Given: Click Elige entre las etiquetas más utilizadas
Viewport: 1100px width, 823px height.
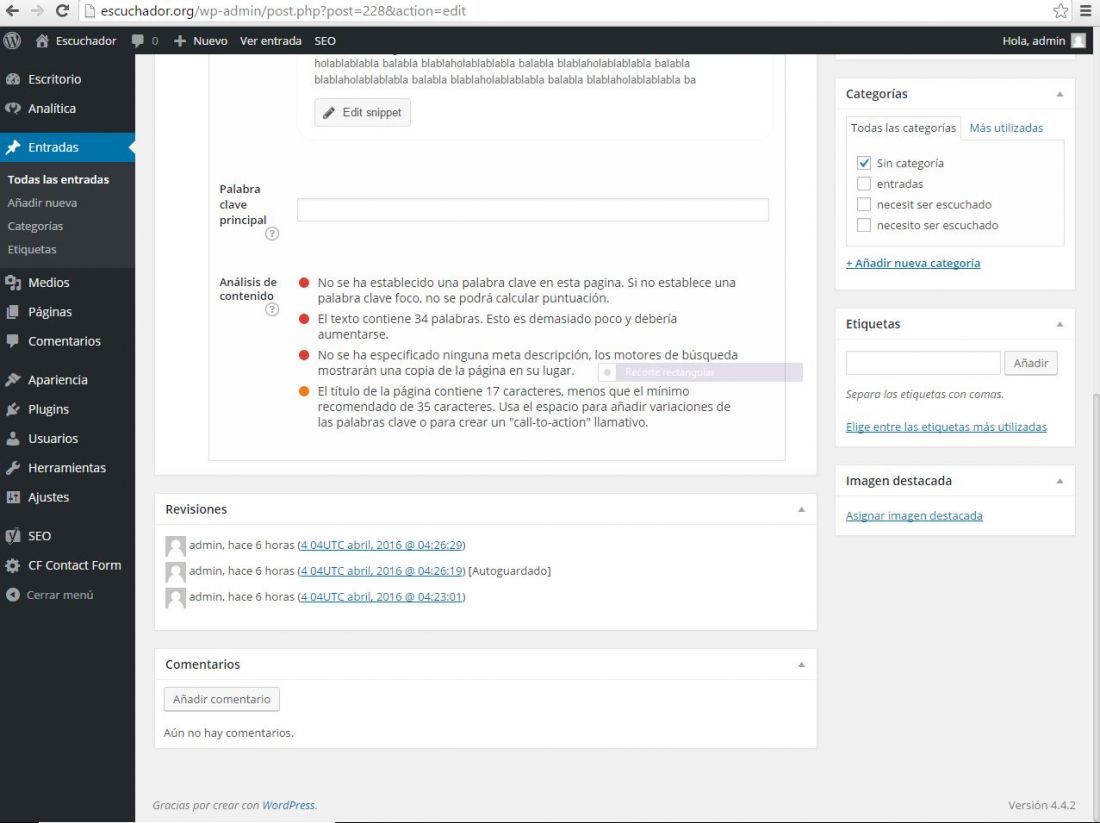Looking at the screenshot, I should point(946,427).
